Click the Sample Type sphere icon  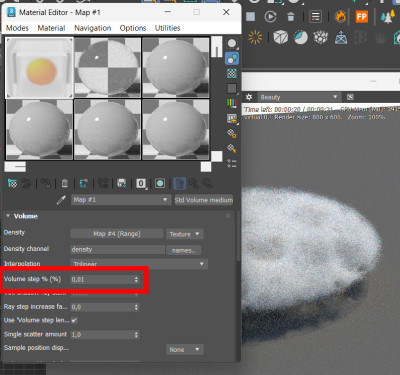pyautogui.click(x=232, y=43)
